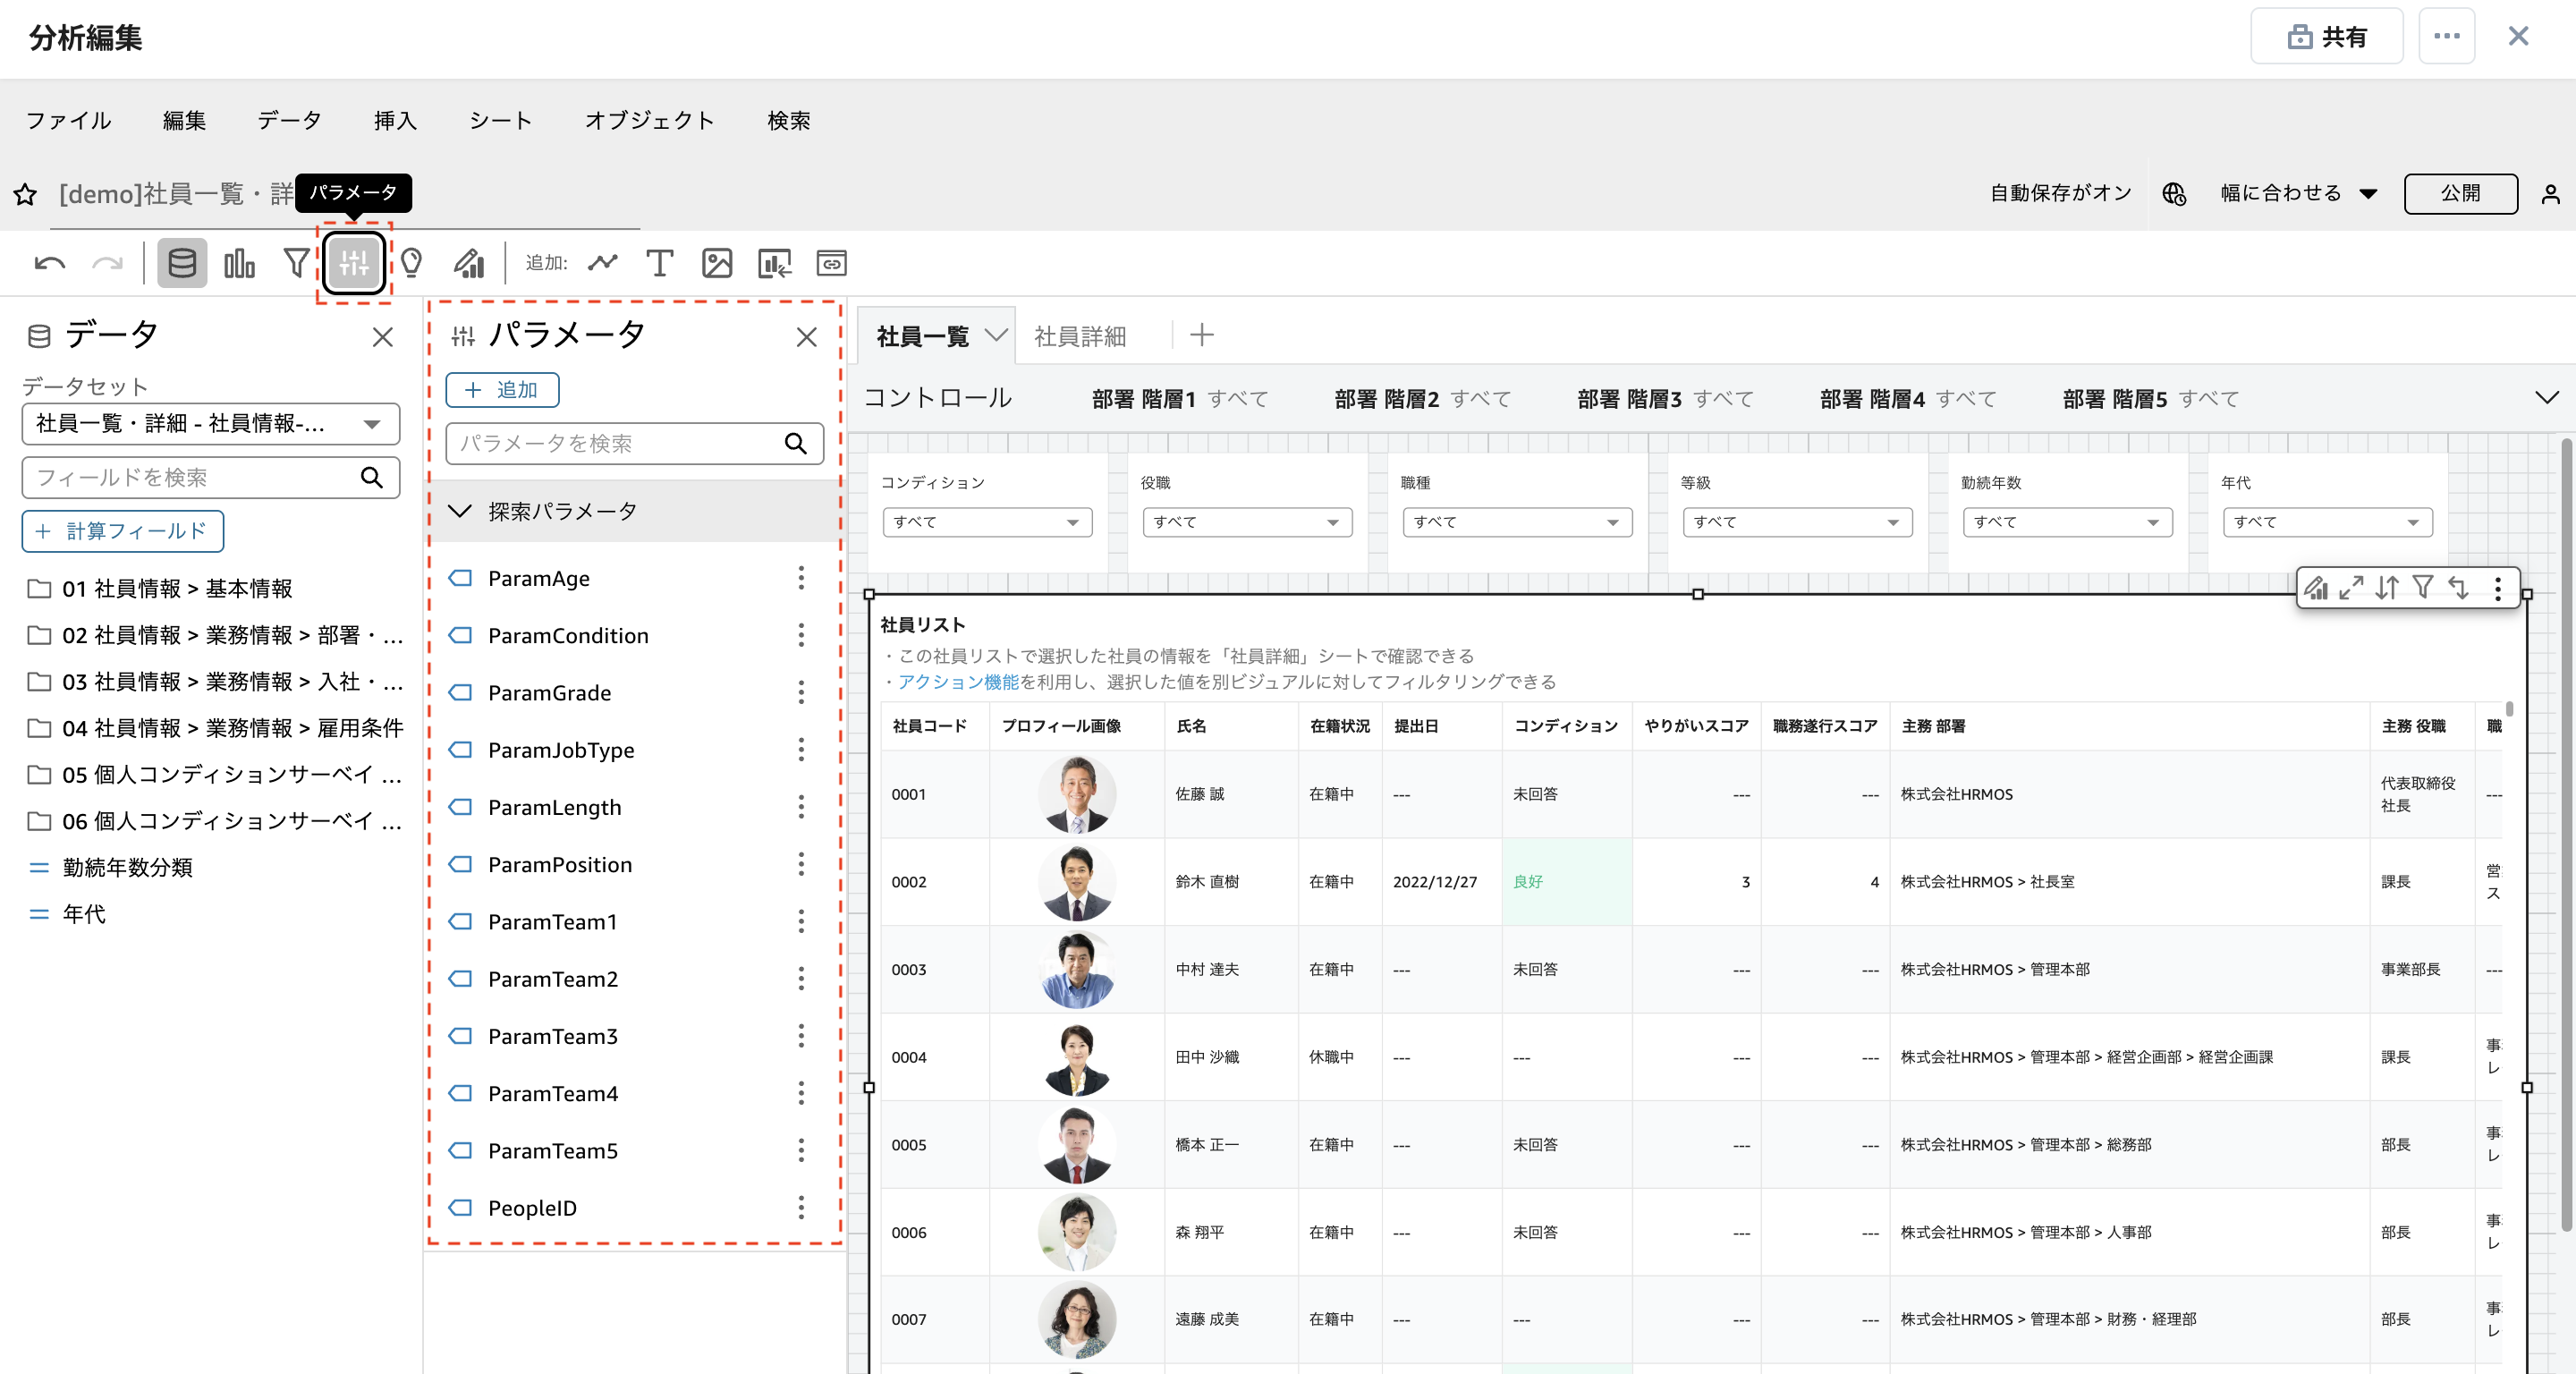Viewport: 2576px width, 1374px height.
Task: Open the 挿入 menu
Action: point(395,121)
